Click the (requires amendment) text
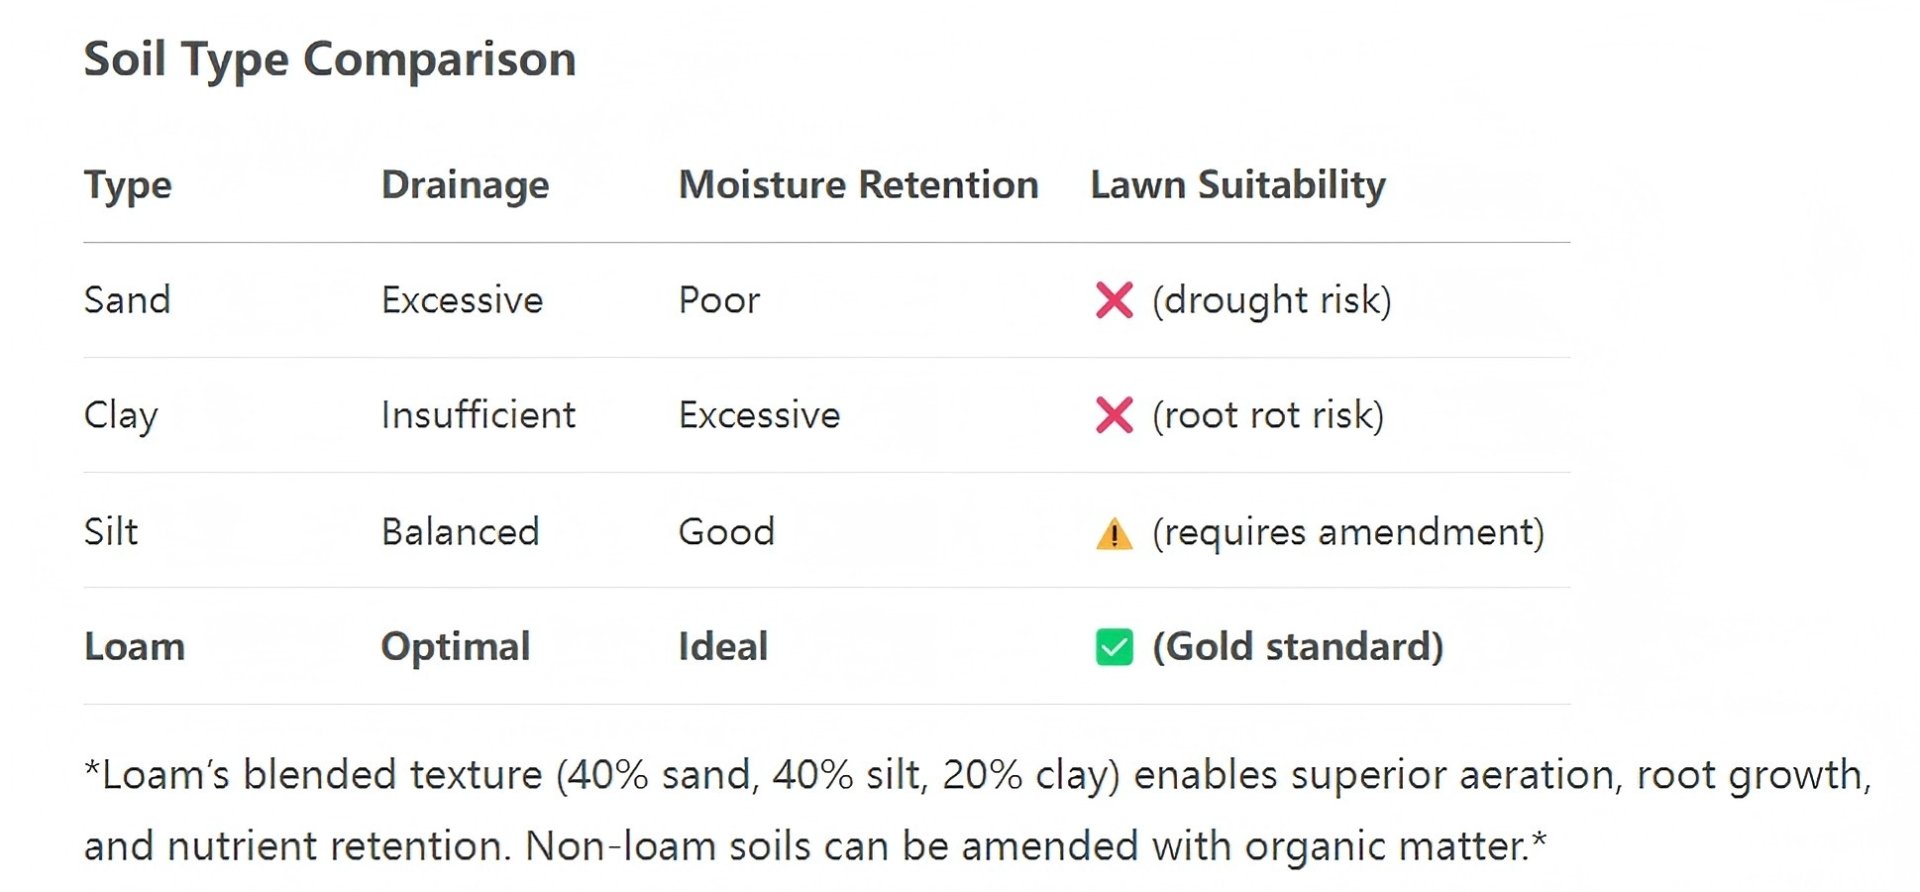Viewport: 1920px width, 892px height. click(1348, 532)
